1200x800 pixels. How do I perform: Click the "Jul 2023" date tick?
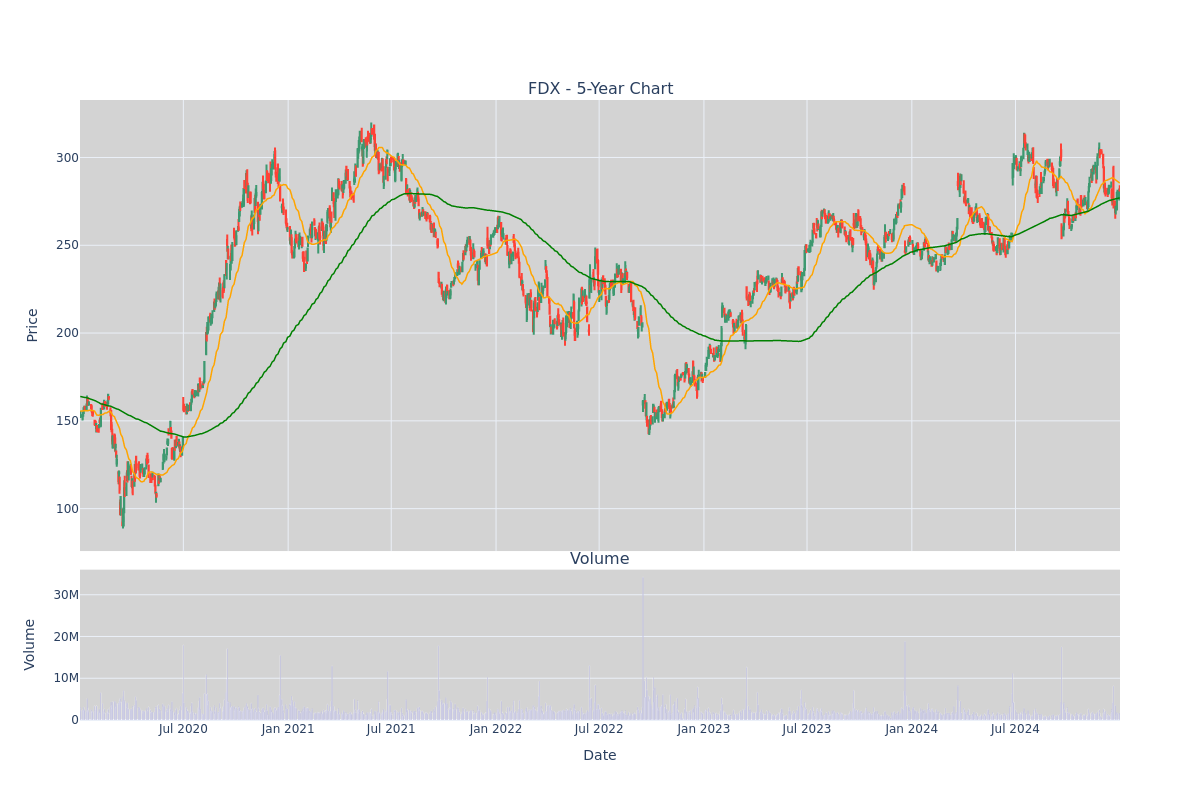coord(807,729)
